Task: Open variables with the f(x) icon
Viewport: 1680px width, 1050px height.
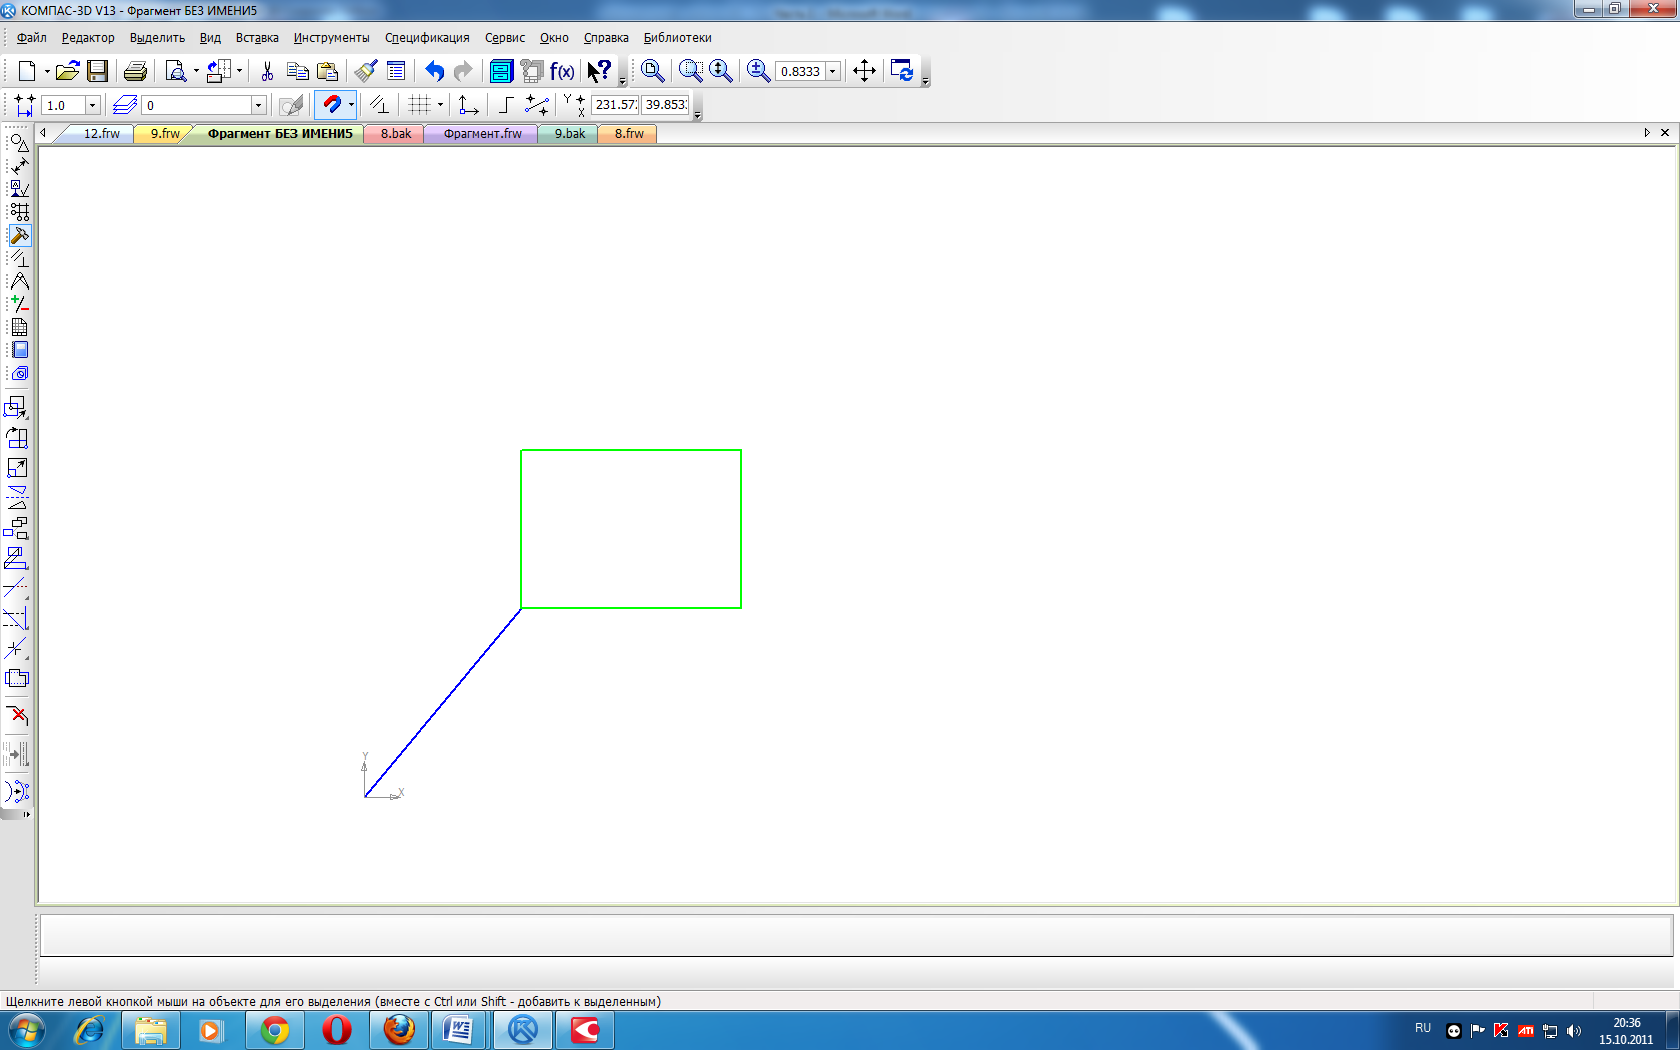Action: tap(562, 71)
